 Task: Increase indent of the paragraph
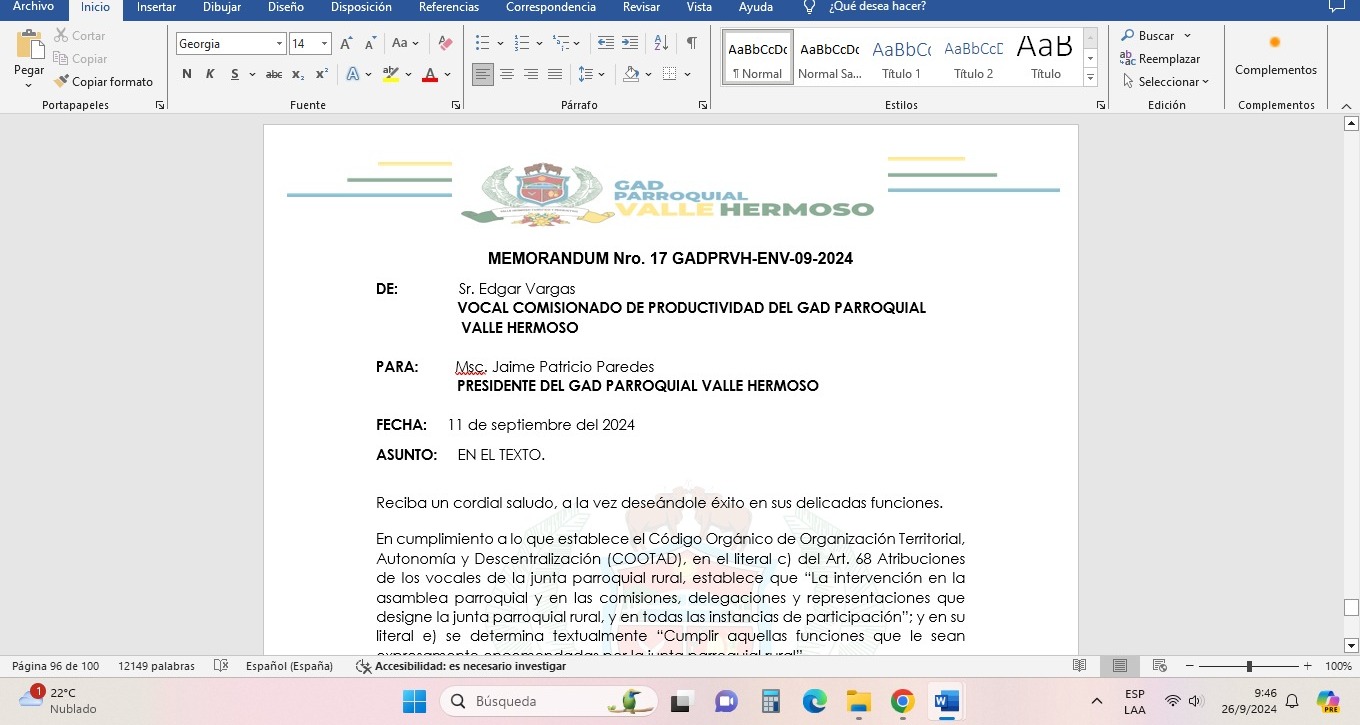[x=630, y=44]
